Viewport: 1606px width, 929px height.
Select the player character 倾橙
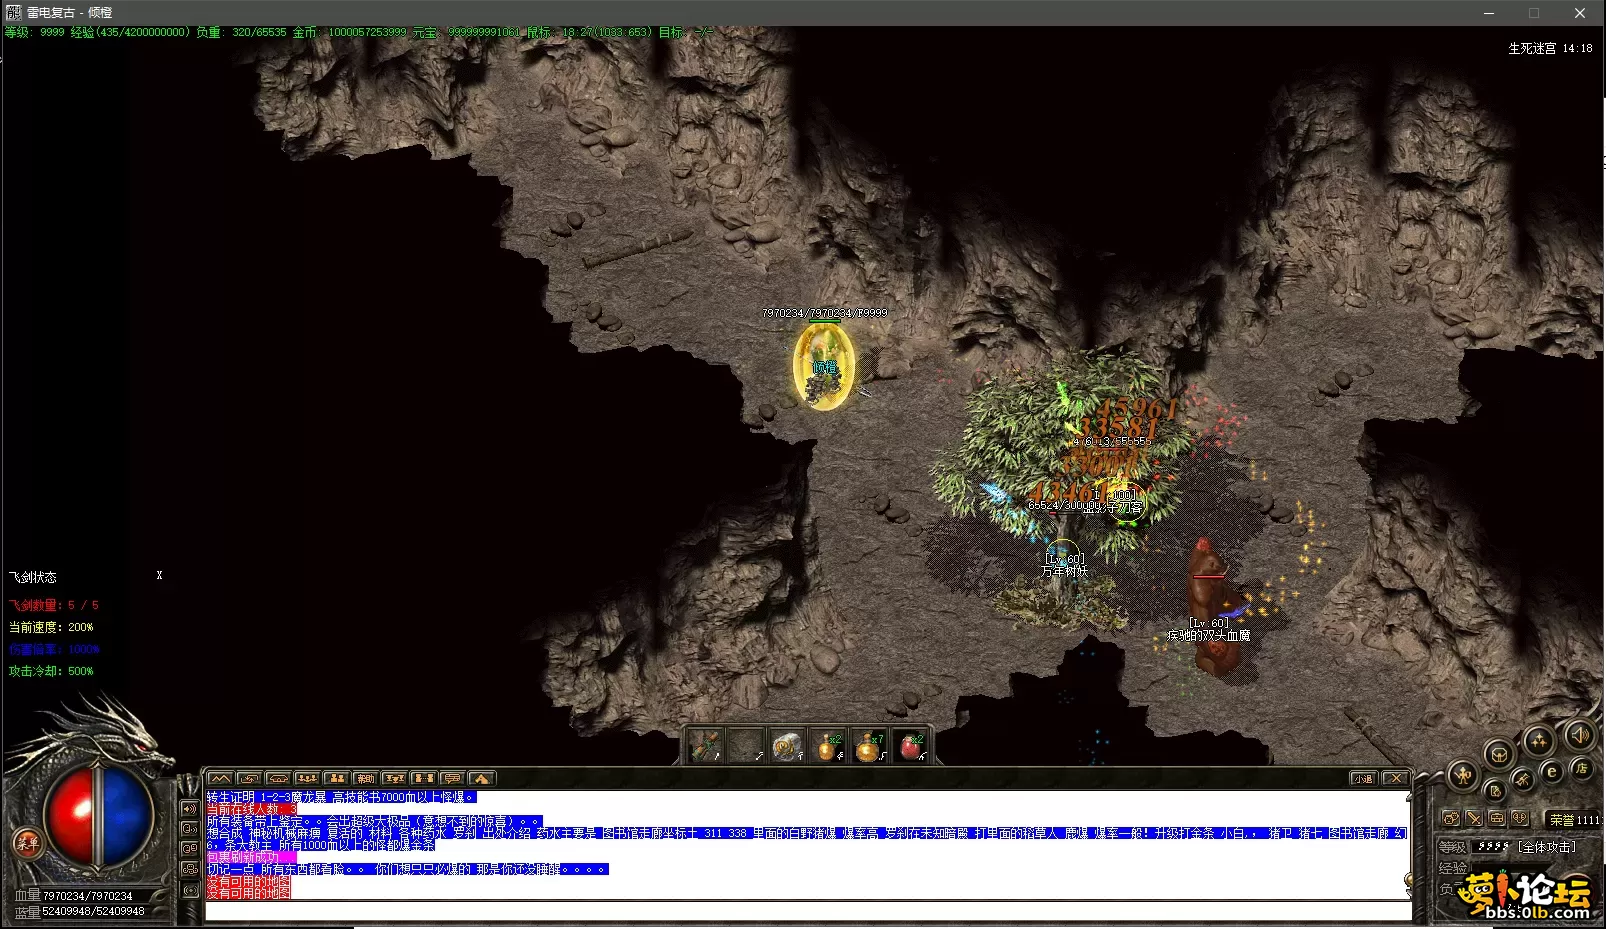824,367
